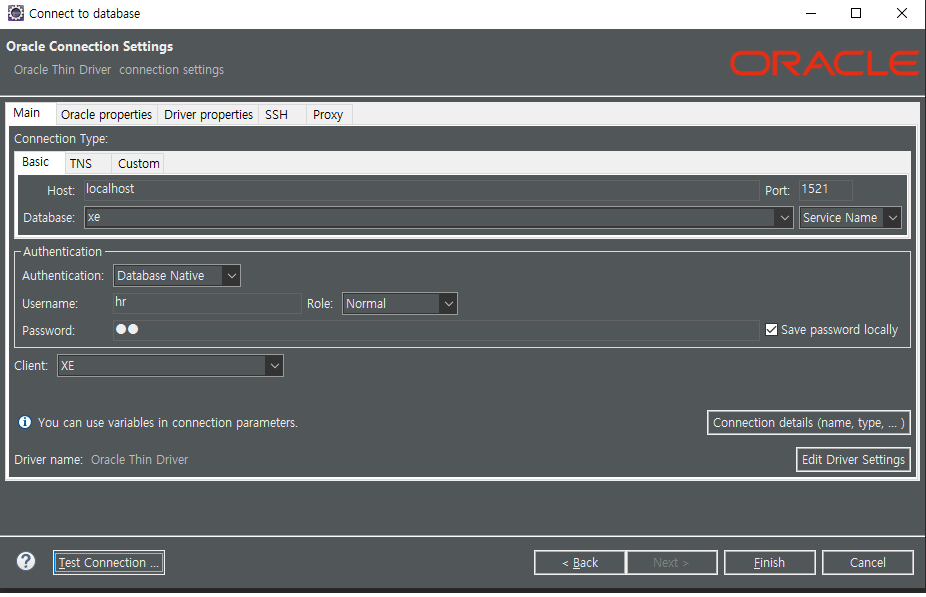Screen dimensions: 926x597
Task: Open the Database name dropdown arrow
Action: (x=784, y=218)
